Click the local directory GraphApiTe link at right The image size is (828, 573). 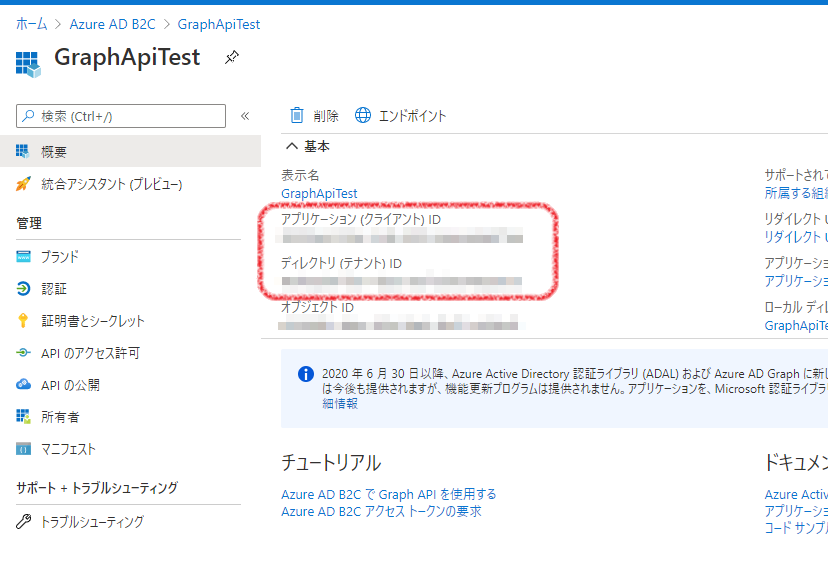coord(796,325)
